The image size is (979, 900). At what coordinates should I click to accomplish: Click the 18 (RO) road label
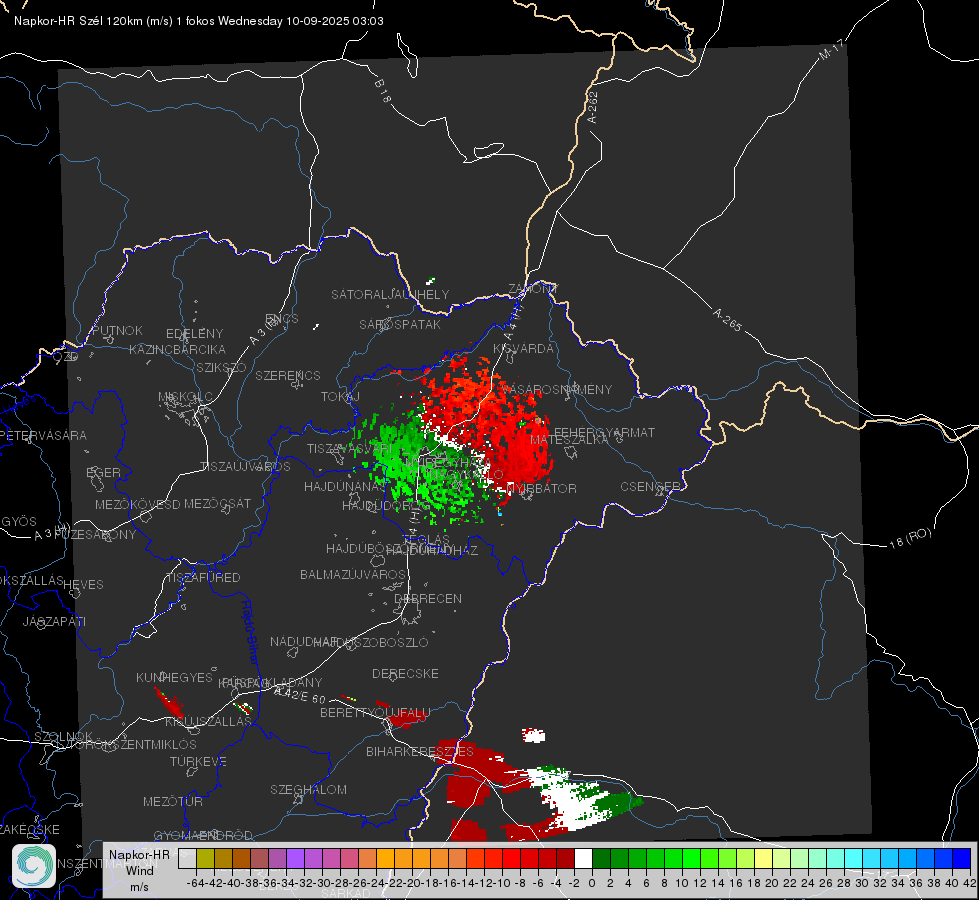pyautogui.click(x=910, y=538)
